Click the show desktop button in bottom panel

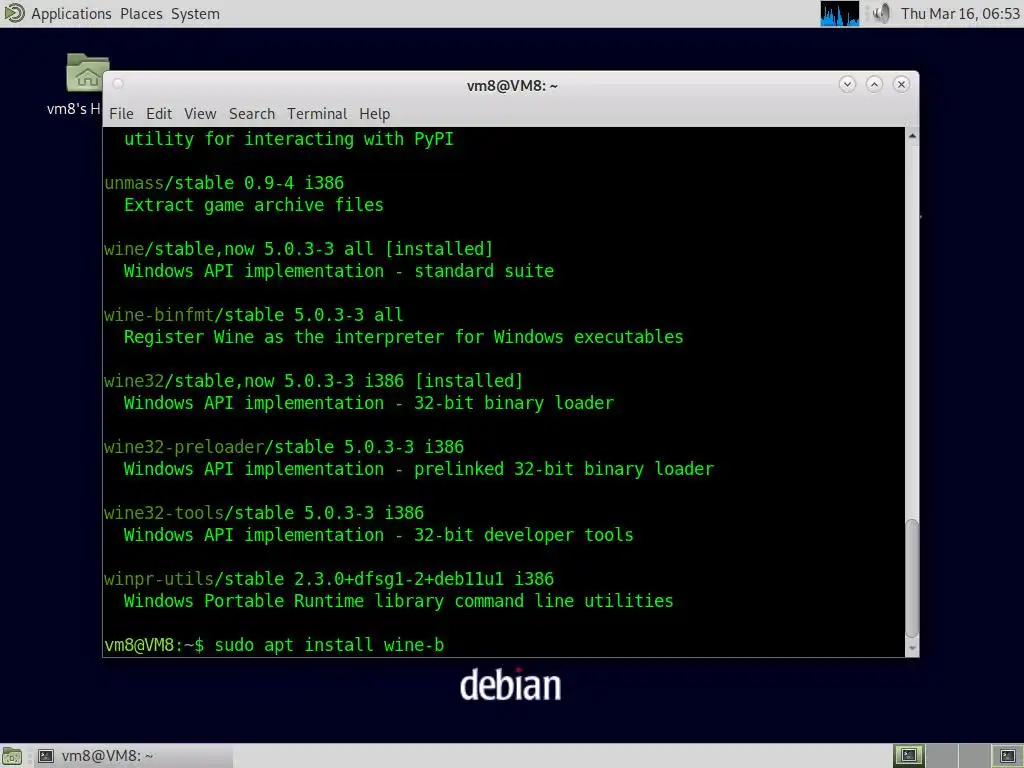click(x=12, y=756)
